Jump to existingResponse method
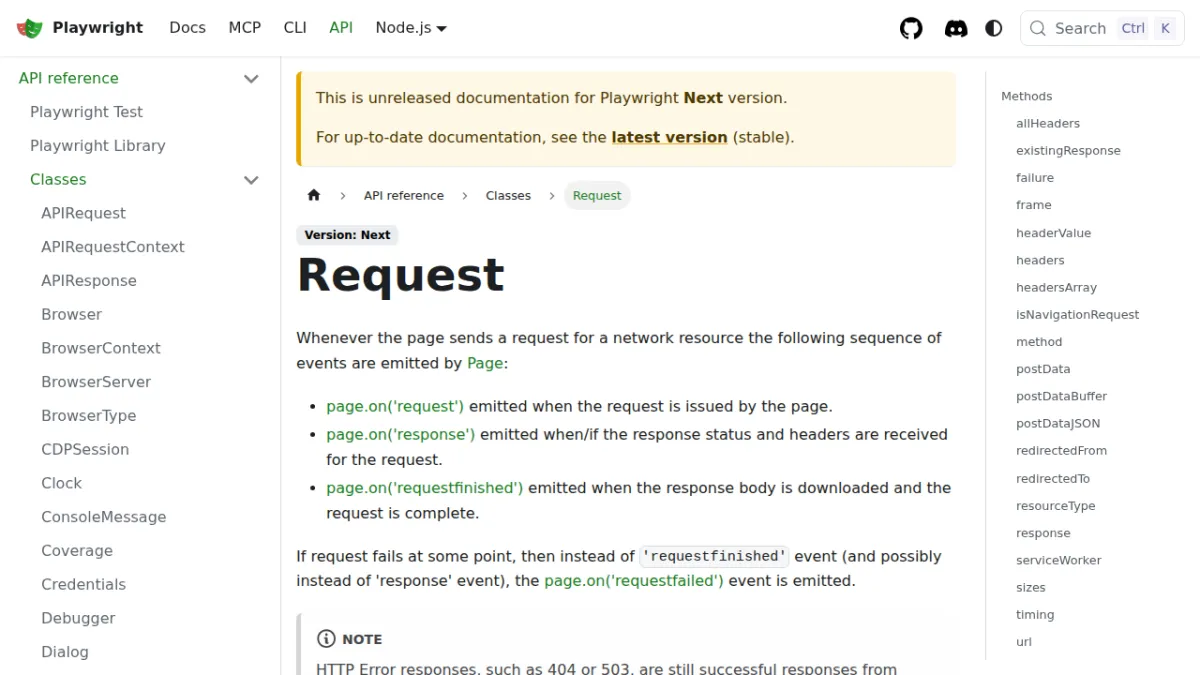Viewport: 1200px width, 675px height. click(x=1068, y=151)
